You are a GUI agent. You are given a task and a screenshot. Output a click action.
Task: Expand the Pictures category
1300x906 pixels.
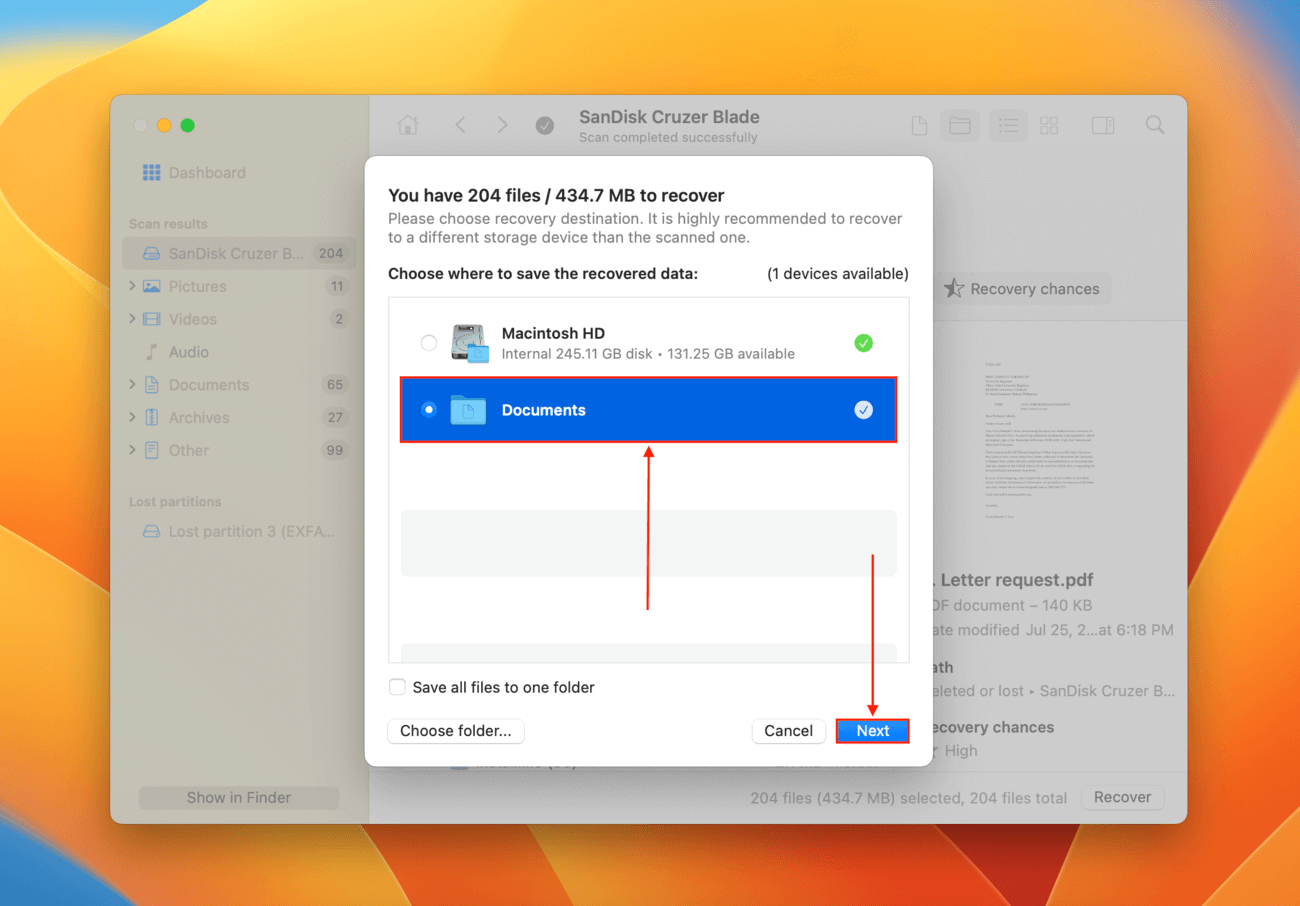coord(132,286)
